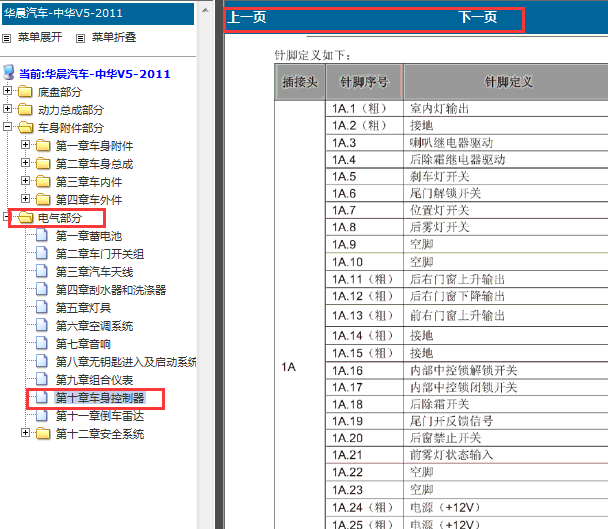Open 第一章蓄电池 chapter
Screen dimensions: 608x529
[89, 236]
